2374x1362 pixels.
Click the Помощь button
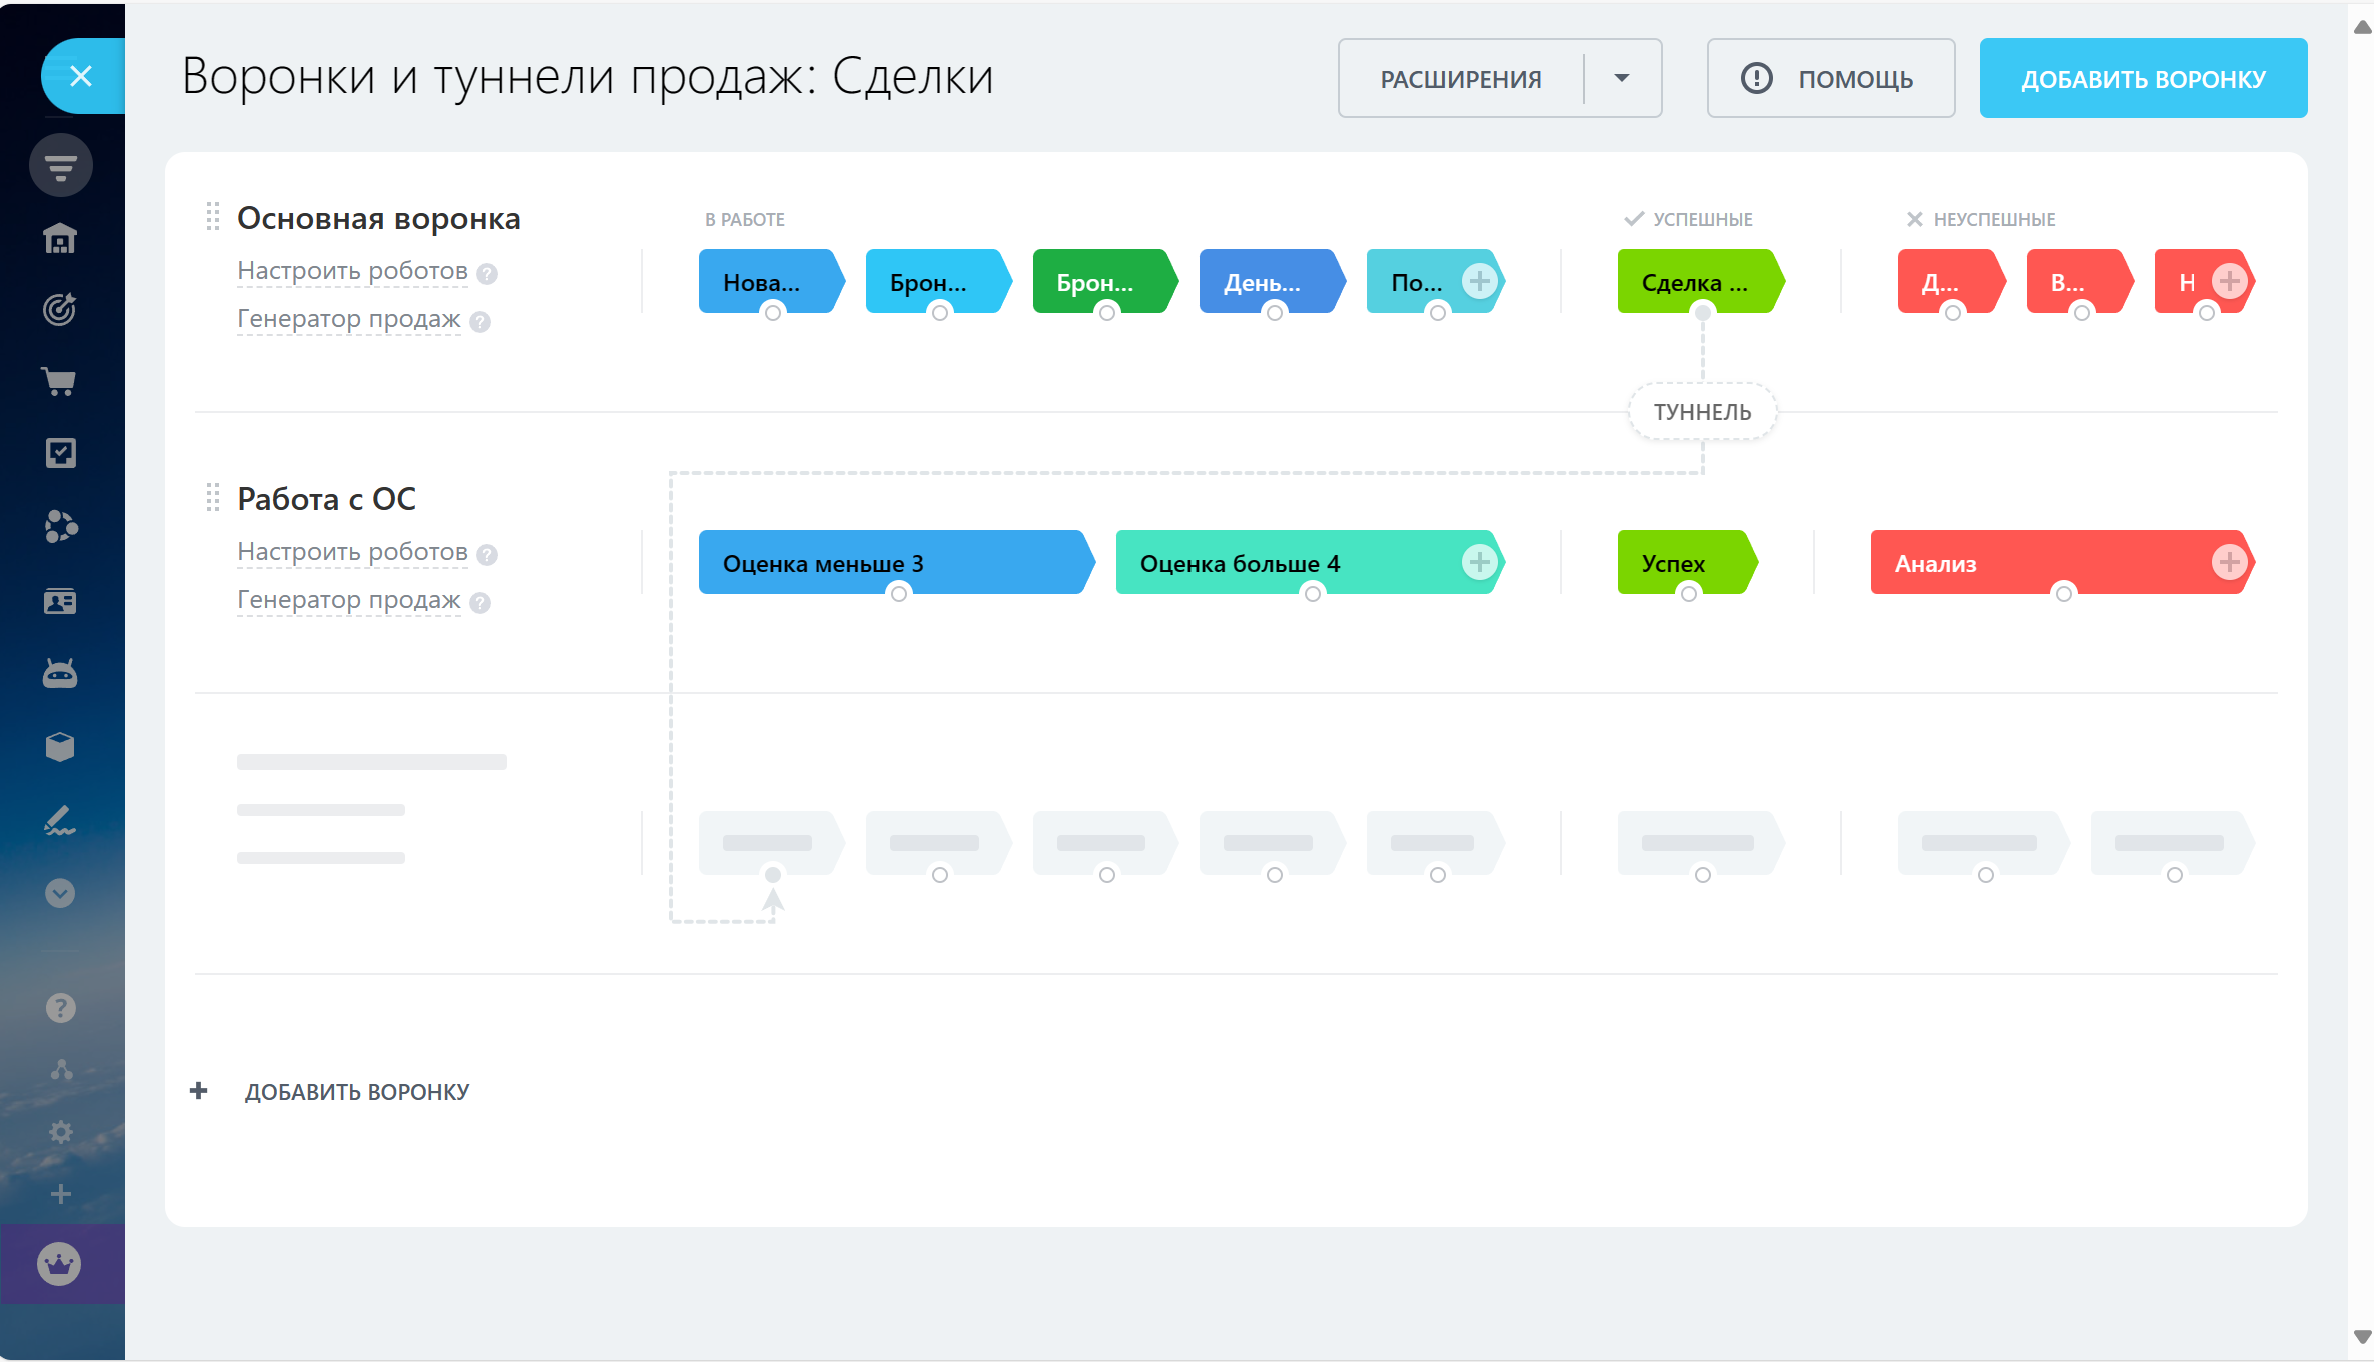[1830, 78]
